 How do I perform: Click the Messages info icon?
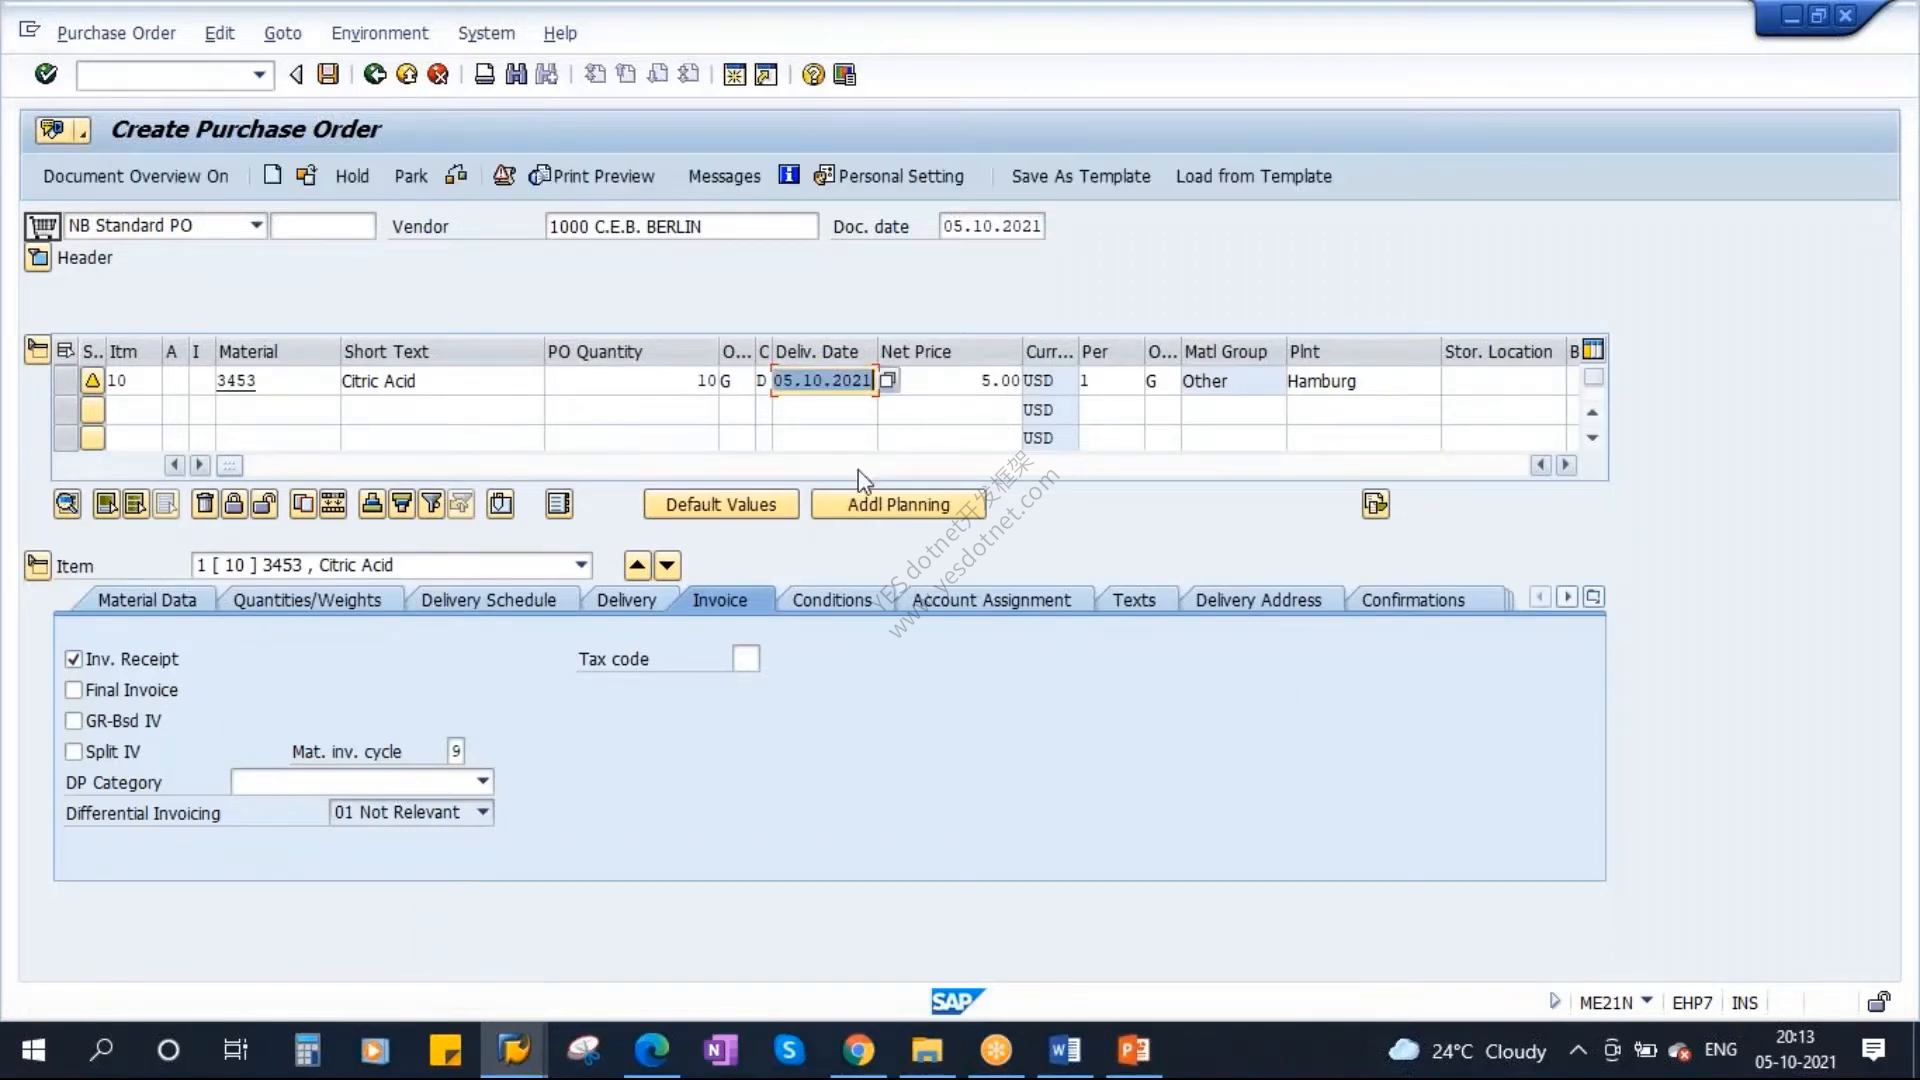click(x=789, y=175)
